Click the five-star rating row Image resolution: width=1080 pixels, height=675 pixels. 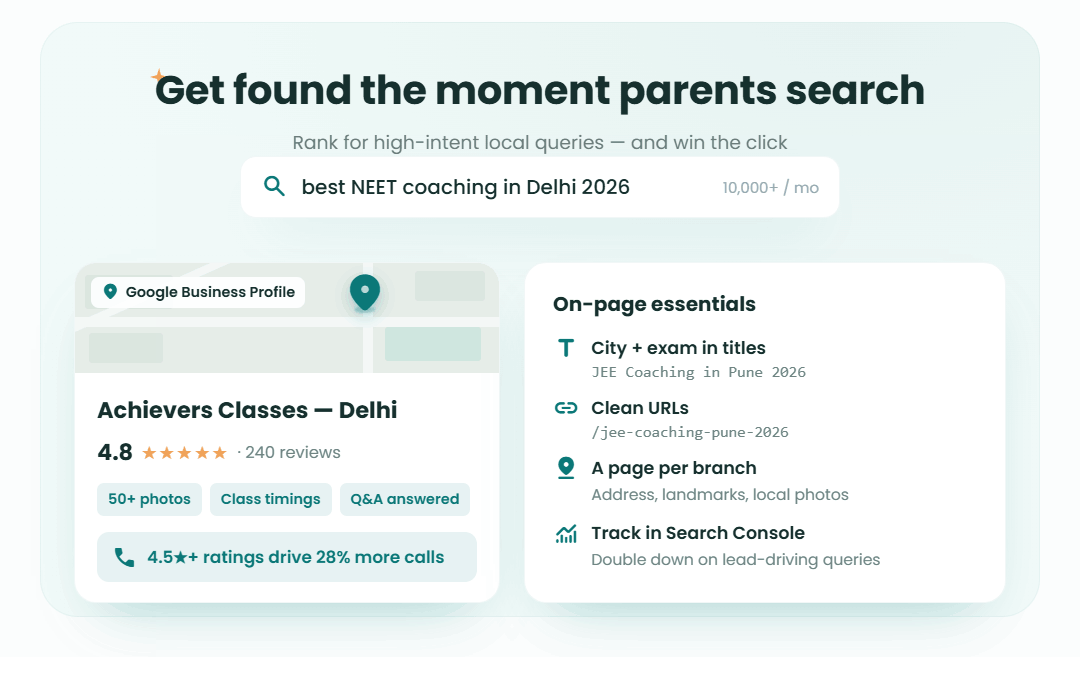coord(185,453)
